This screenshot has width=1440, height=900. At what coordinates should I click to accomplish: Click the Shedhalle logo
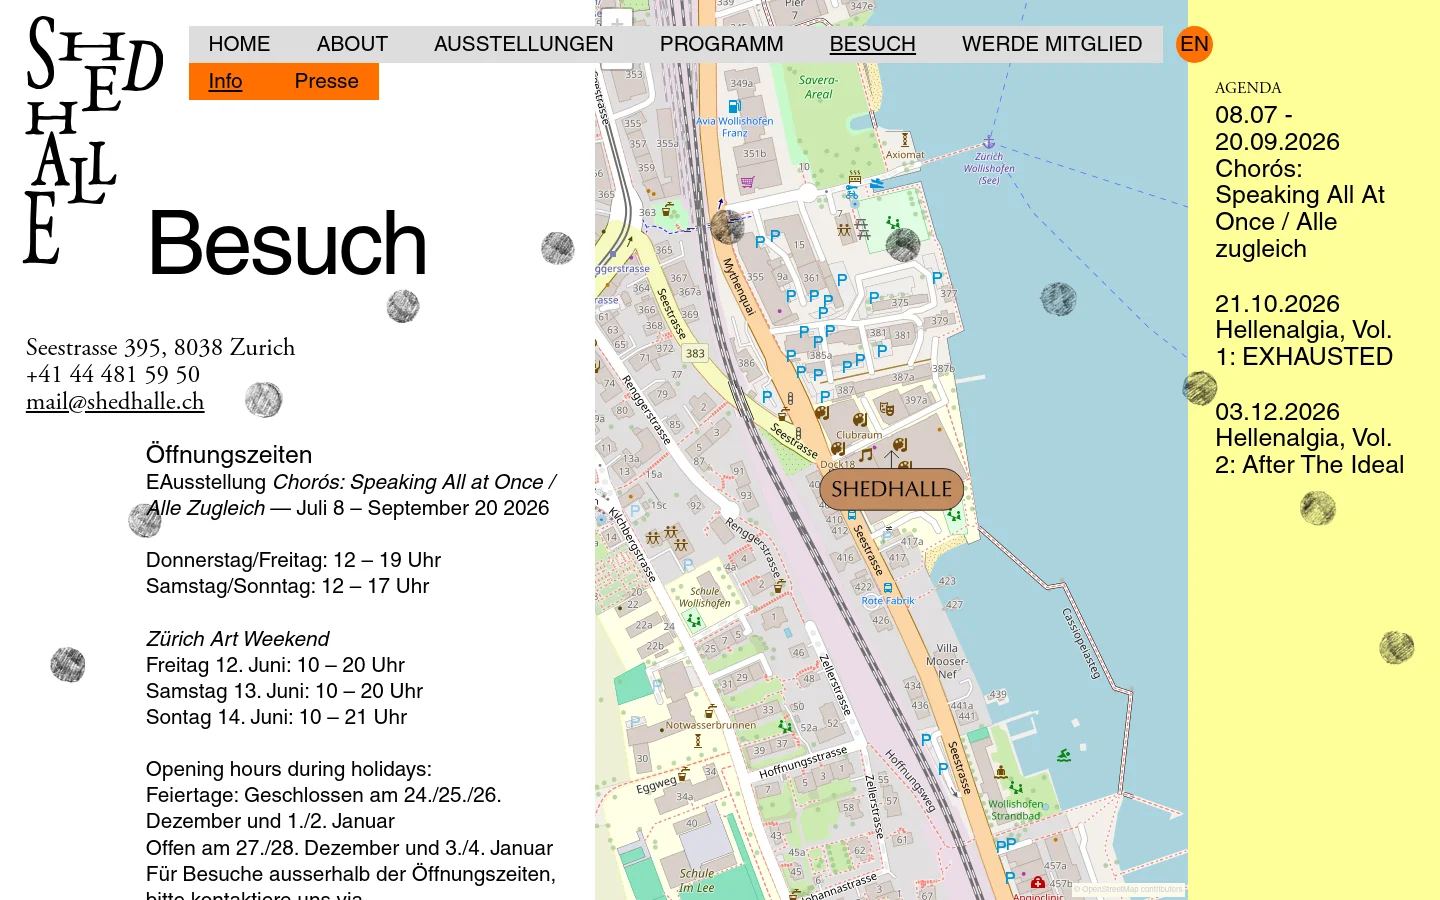click(93, 140)
